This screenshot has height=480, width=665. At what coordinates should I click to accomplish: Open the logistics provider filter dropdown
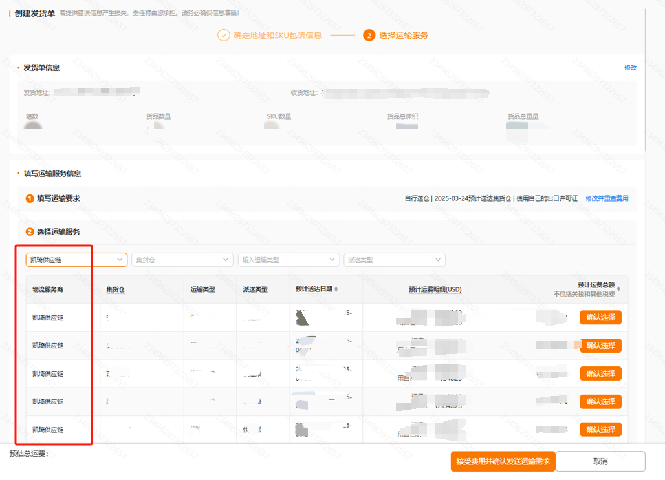point(76,260)
